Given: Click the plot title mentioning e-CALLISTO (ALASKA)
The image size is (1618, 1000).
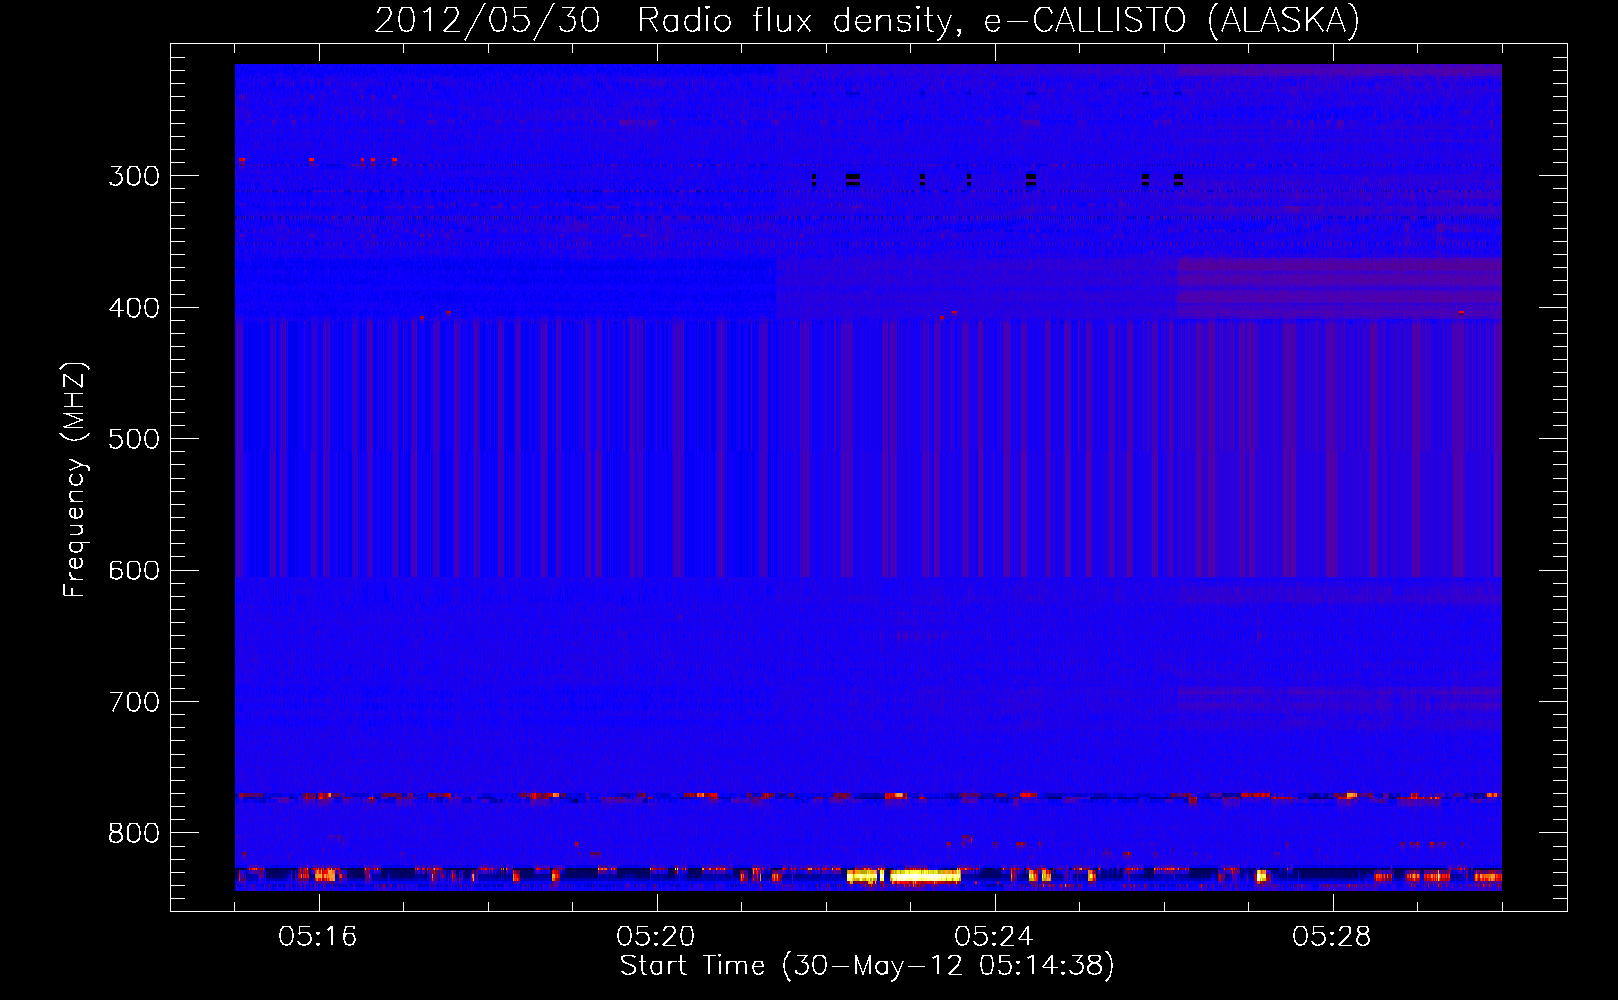Looking at the screenshot, I should coord(867,20).
